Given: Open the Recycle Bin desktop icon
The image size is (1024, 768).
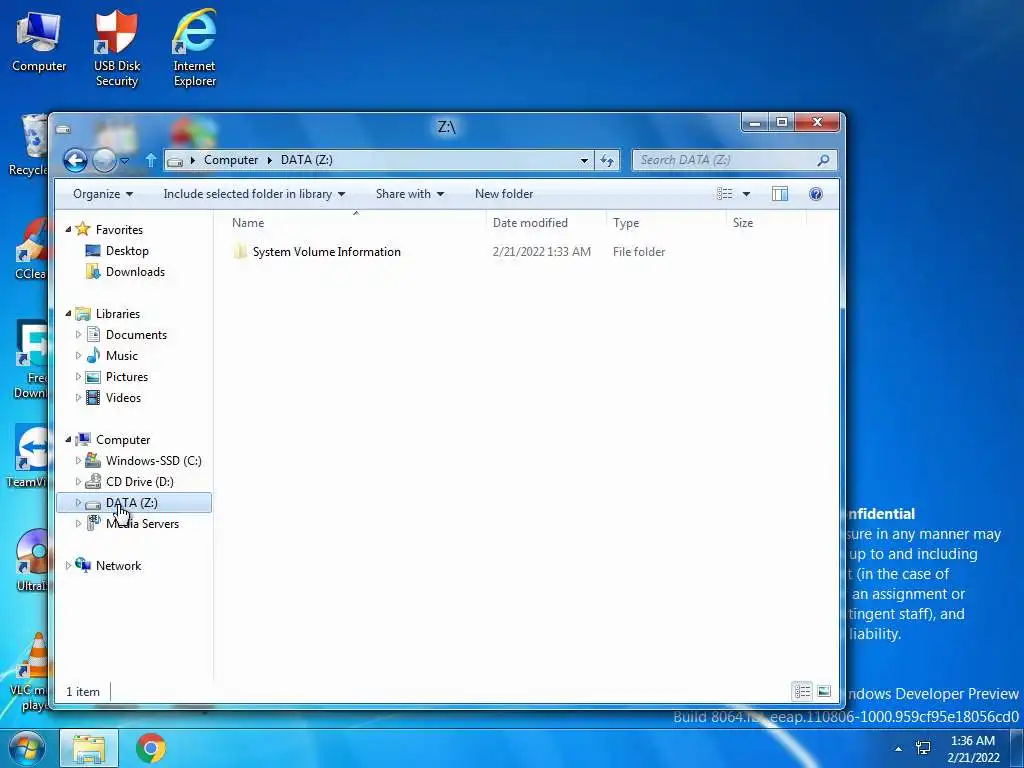Looking at the screenshot, I should pyautogui.click(x=29, y=146).
